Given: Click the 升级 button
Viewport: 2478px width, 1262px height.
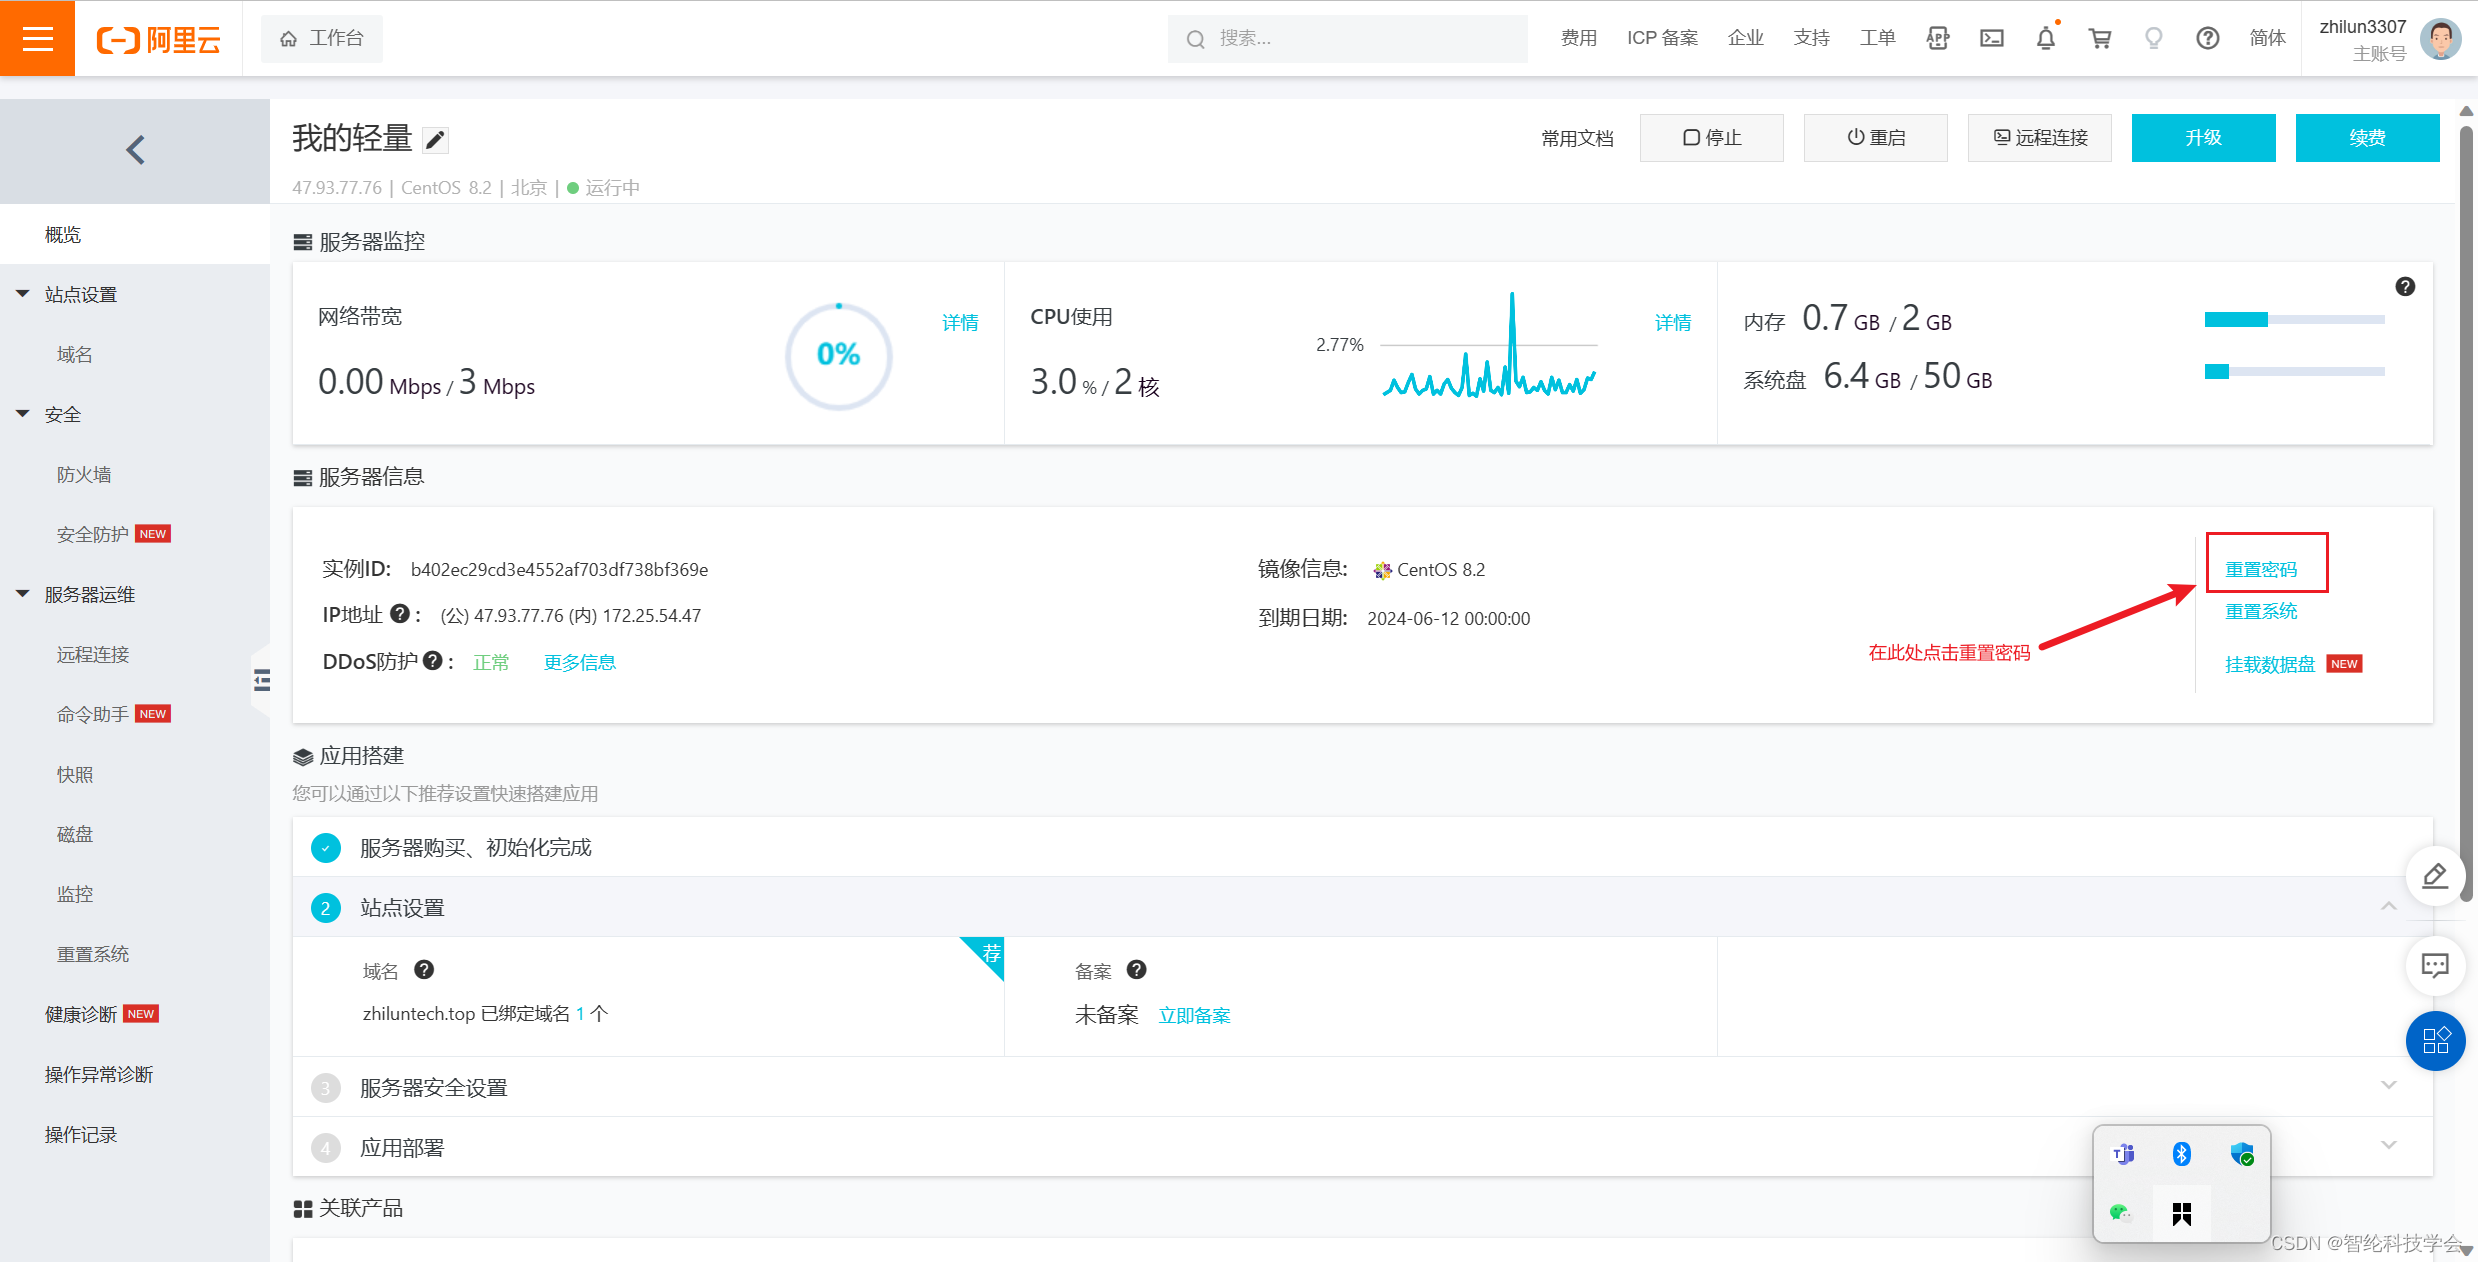Looking at the screenshot, I should (x=2203, y=138).
